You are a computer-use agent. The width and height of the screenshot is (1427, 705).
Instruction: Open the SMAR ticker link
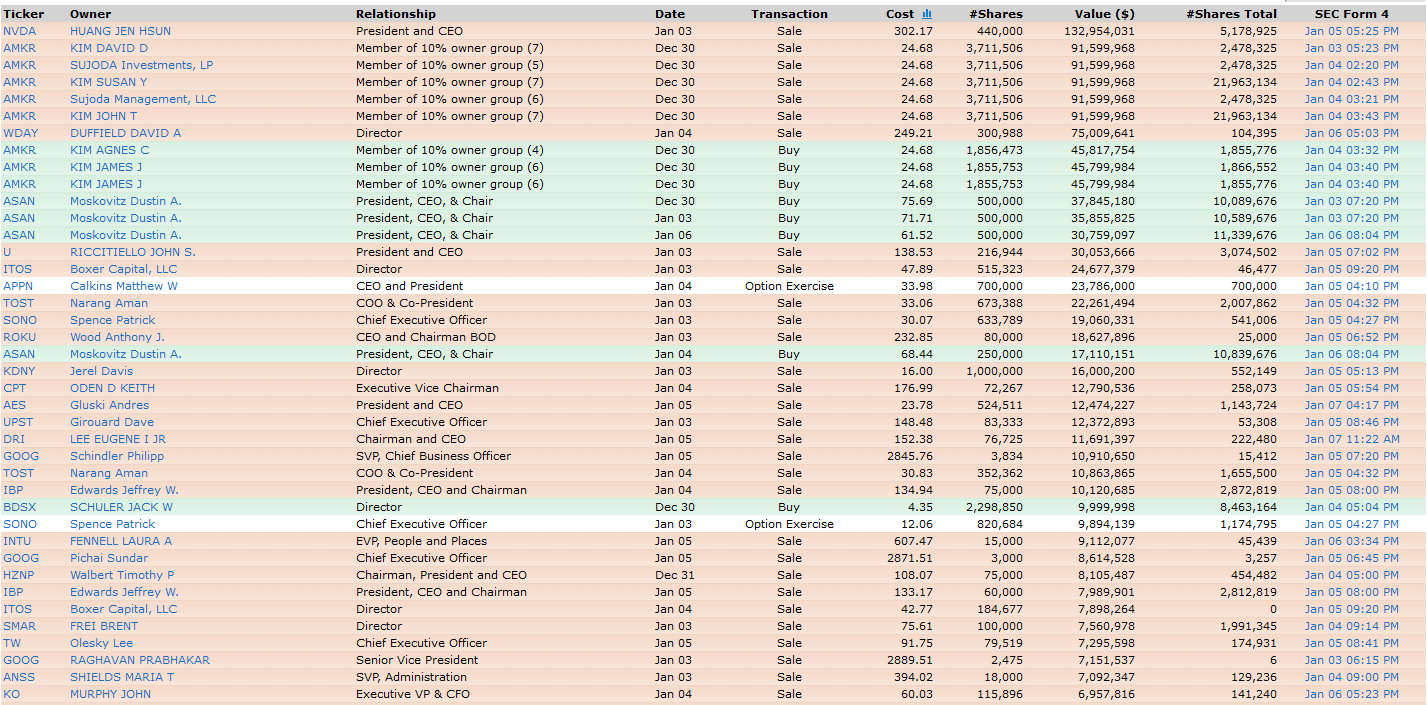pyautogui.click(x=19, y=626)
